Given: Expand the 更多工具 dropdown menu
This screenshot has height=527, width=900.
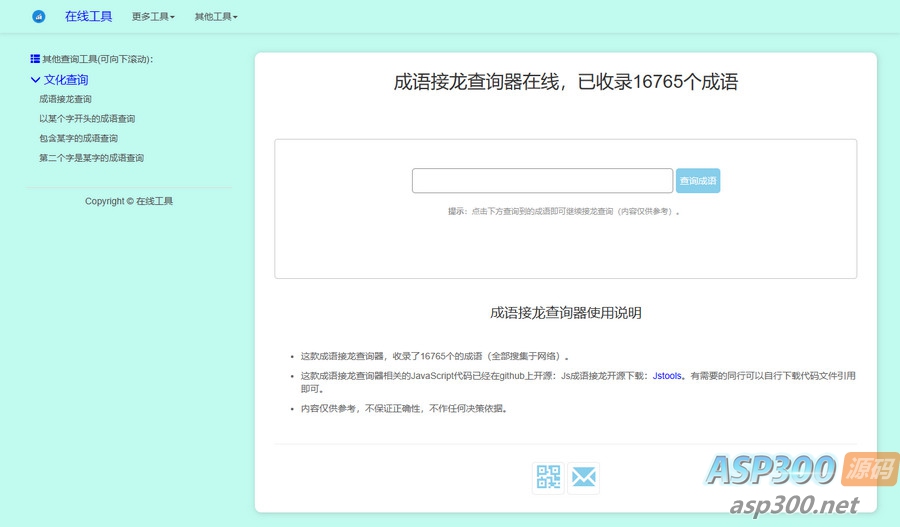Looking at the screenshot, I should (x=153, y=17).
